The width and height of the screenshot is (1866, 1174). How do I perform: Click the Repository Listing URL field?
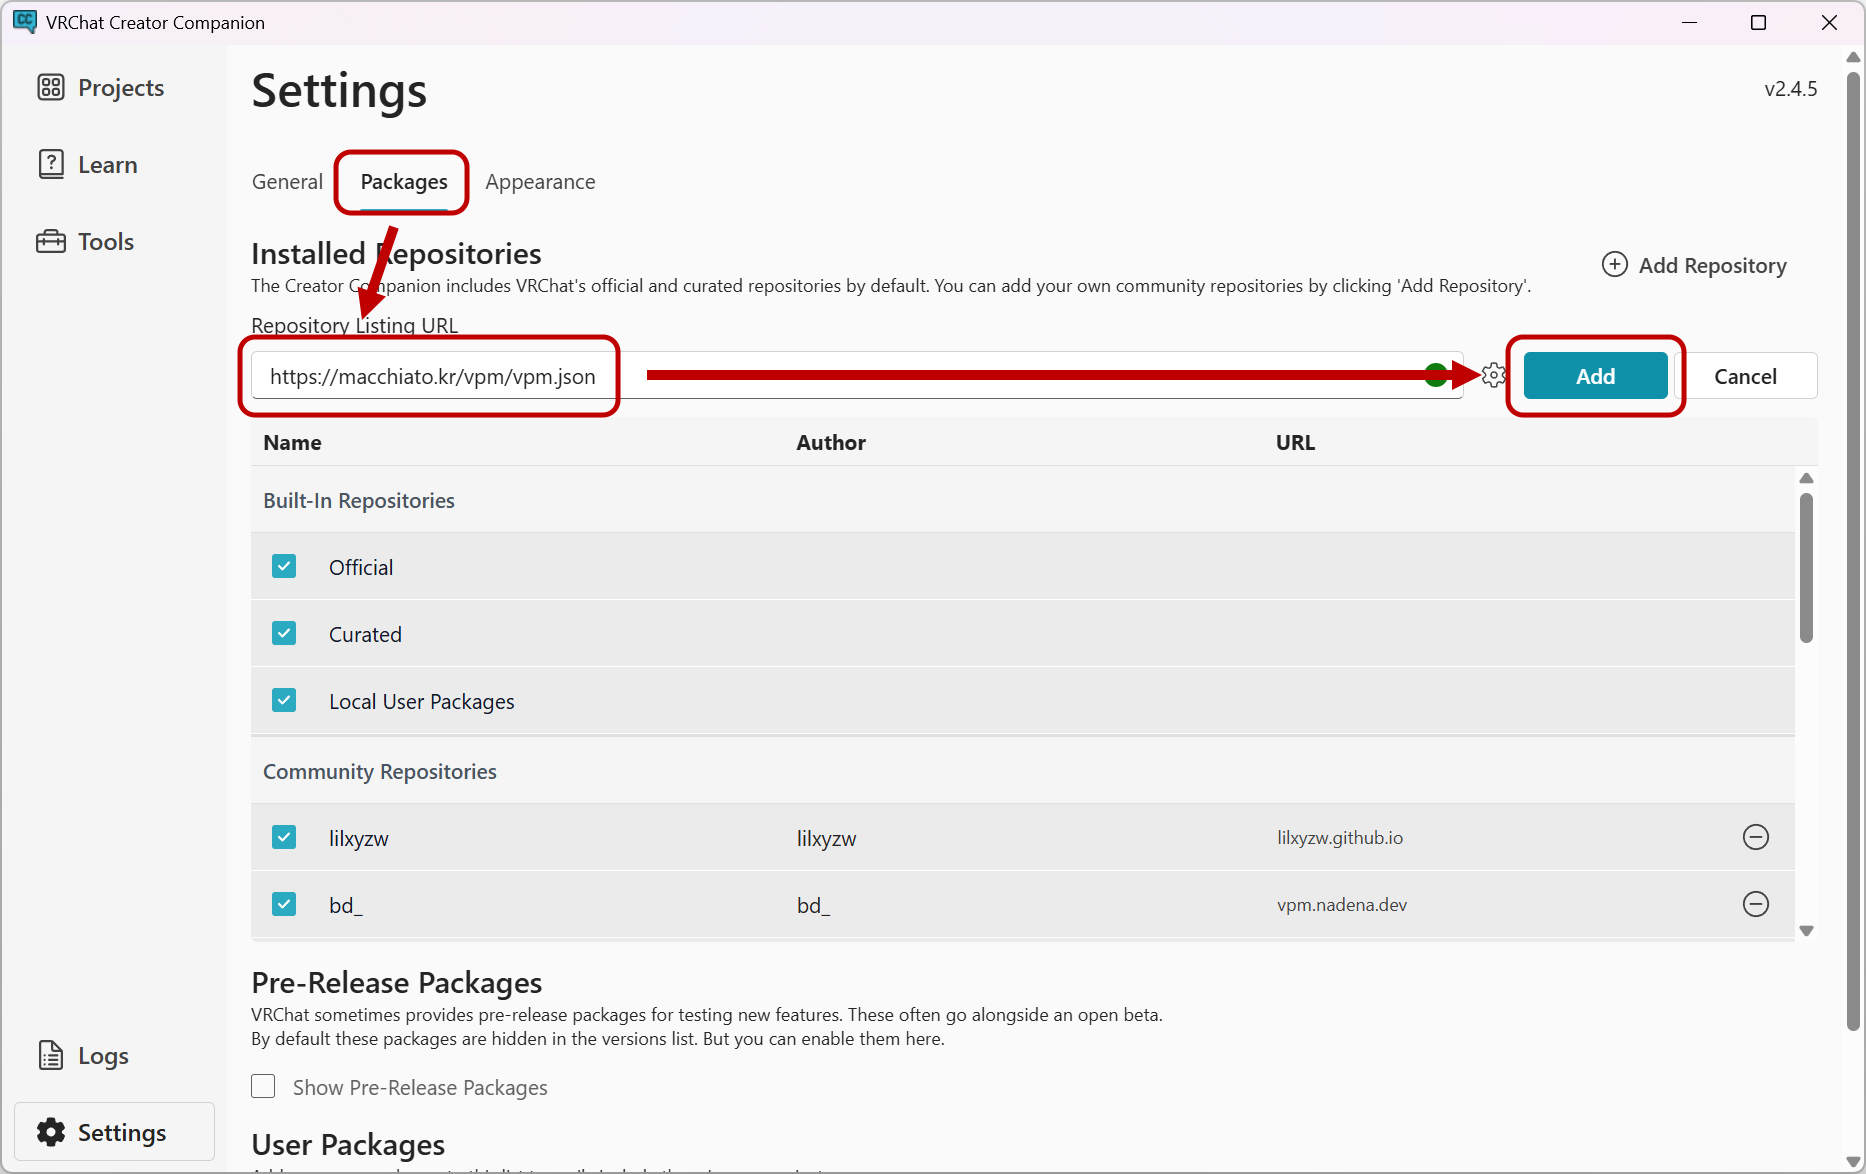tap(857, 376)
